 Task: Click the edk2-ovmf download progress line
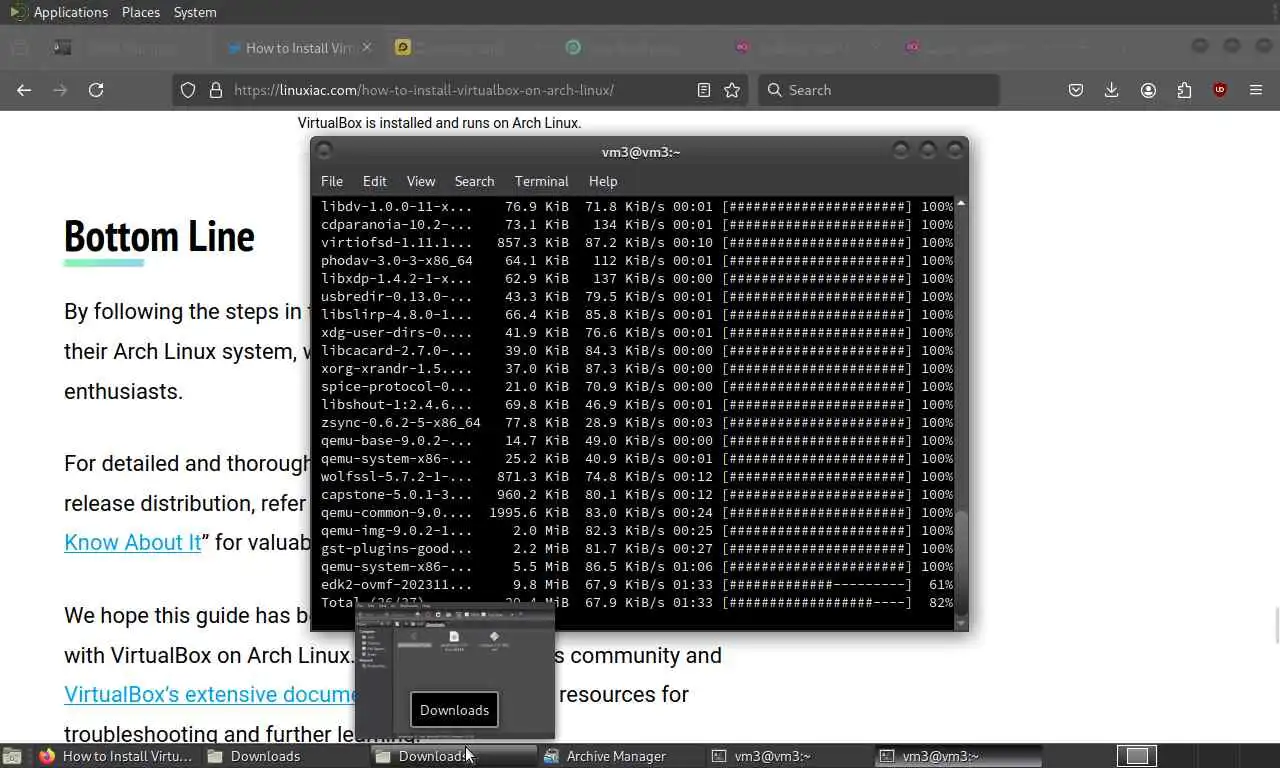click(637, 584)
